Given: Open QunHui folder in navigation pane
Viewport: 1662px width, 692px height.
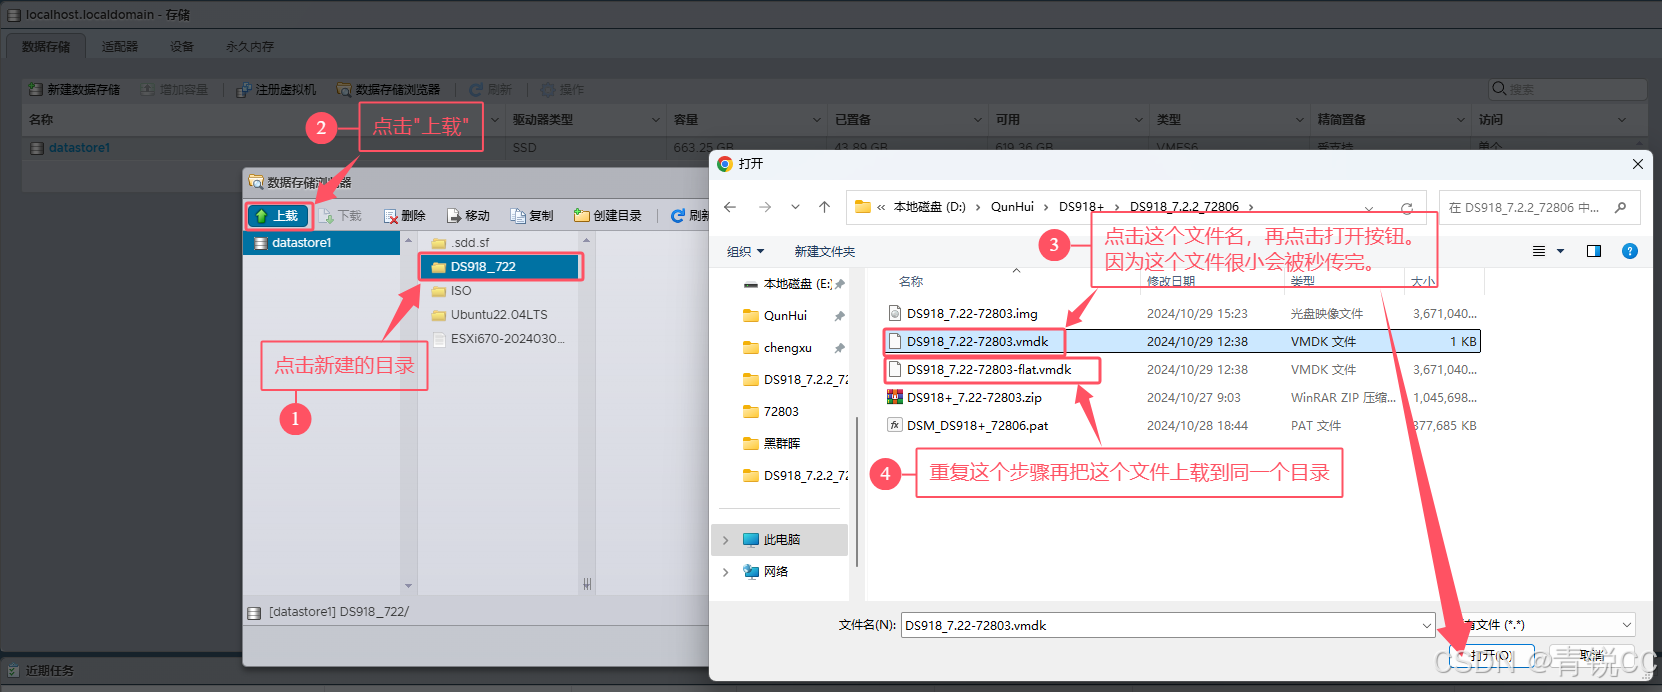Looking at the screenshot, I should [x=785, y=315].
